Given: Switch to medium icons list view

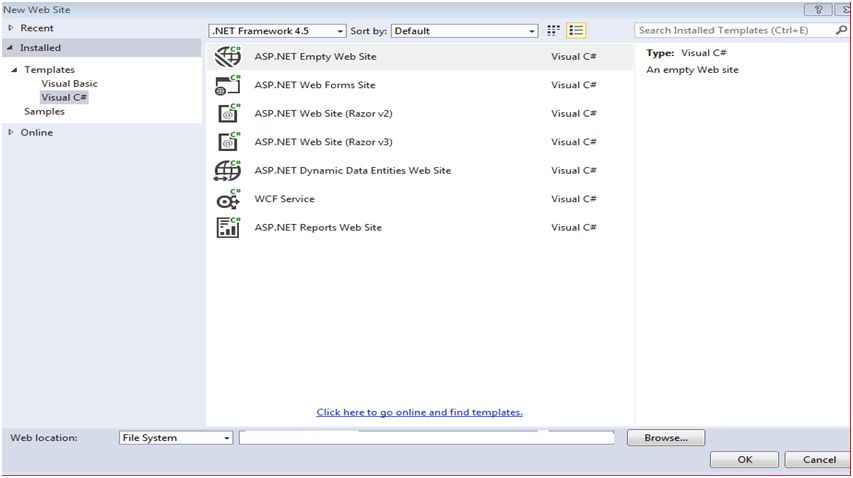Looking at the screenshot, I should tap(576, 31).
